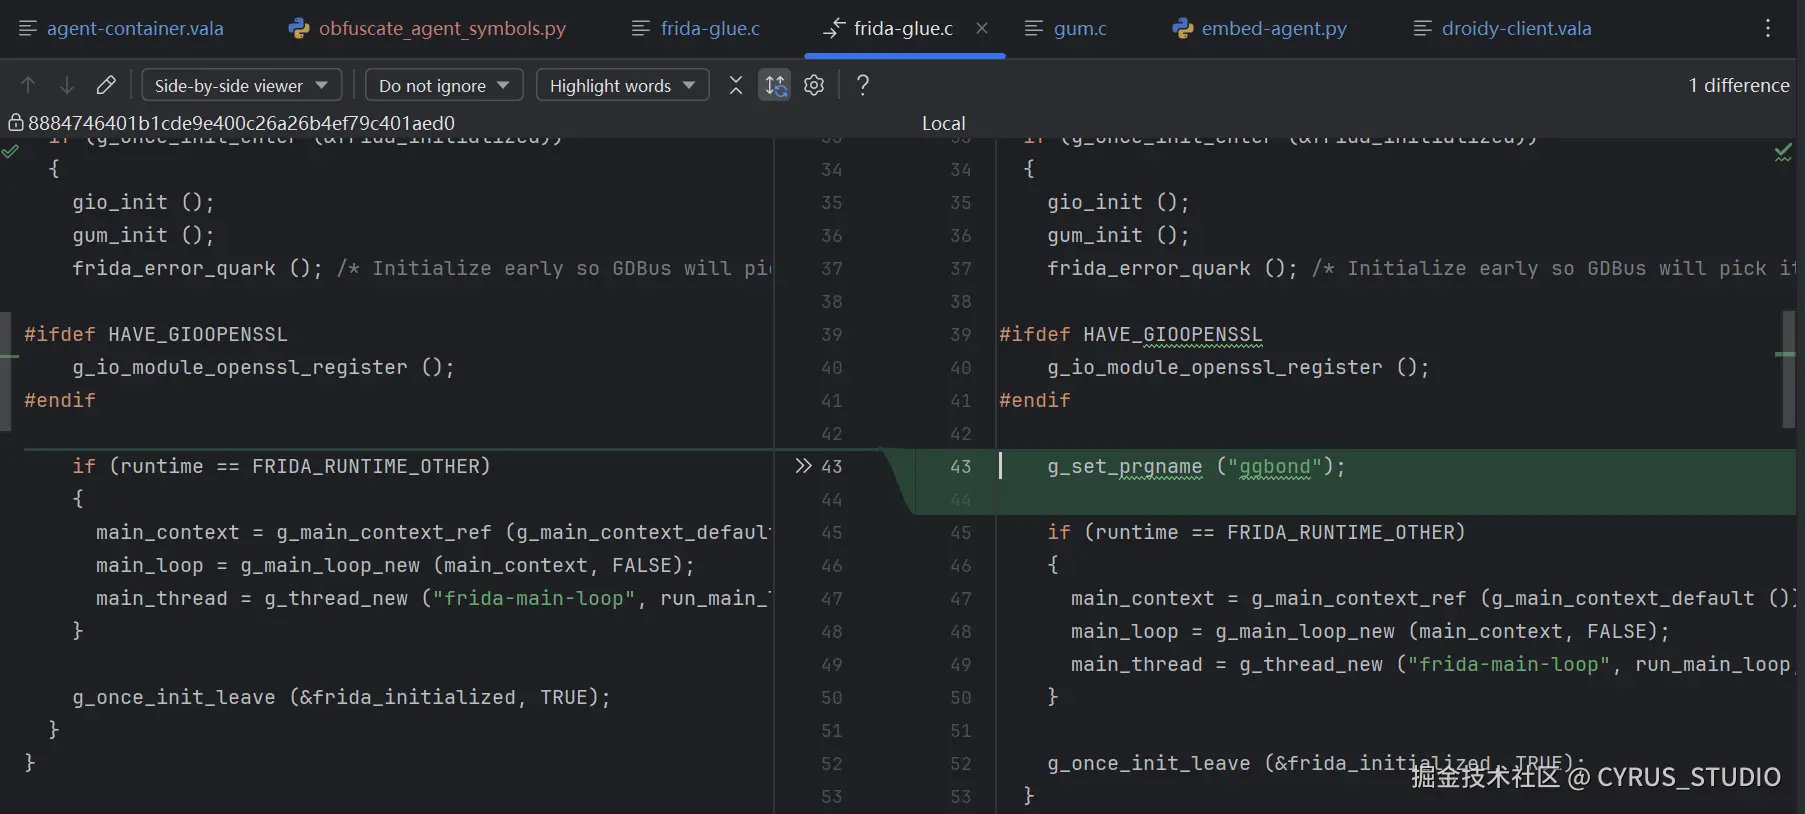
Task: Jump to next difference arrow
Action: (66, 85)
